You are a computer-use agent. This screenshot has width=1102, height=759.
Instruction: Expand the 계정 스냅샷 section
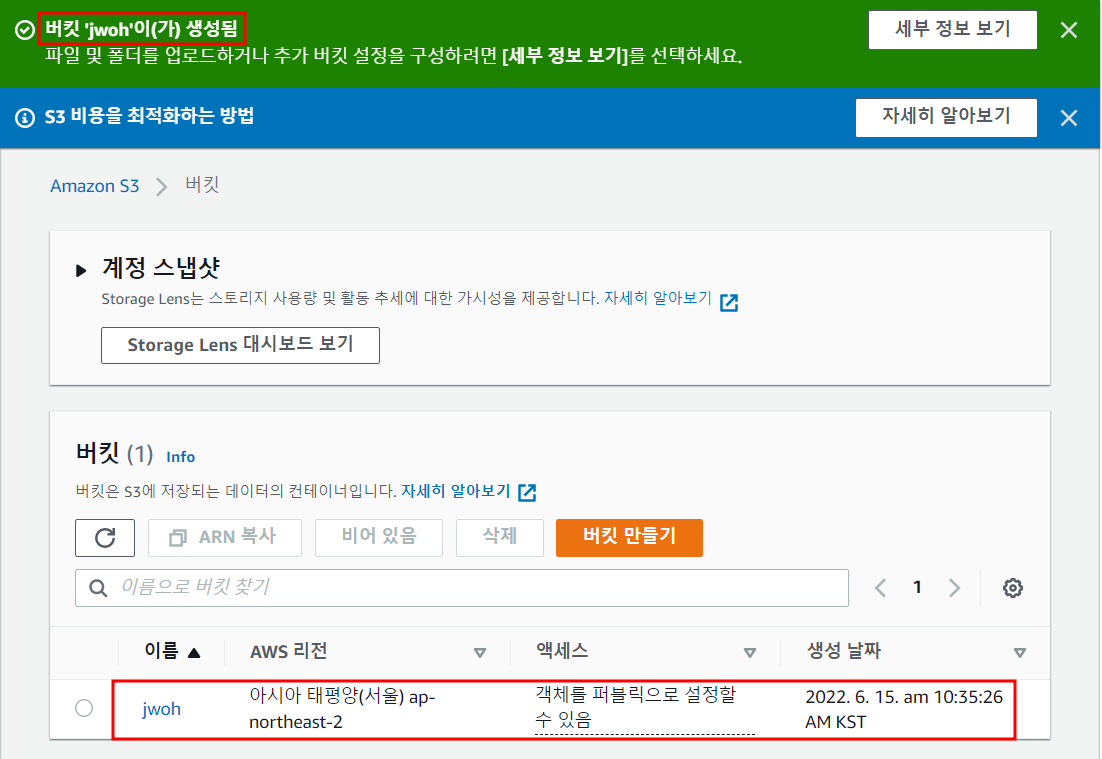81,270
